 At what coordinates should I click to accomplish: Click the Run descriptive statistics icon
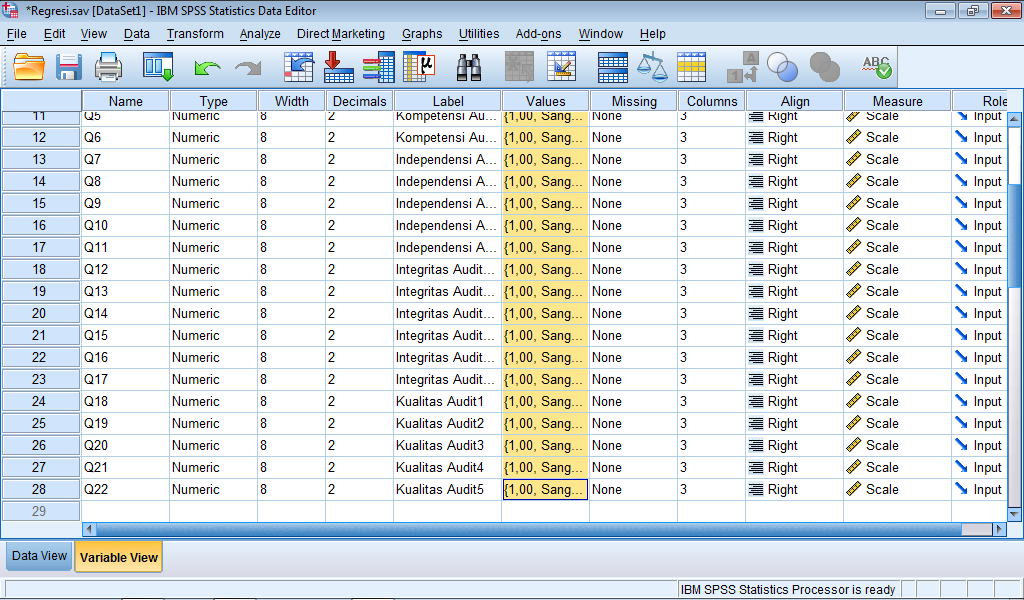point(419,67)
